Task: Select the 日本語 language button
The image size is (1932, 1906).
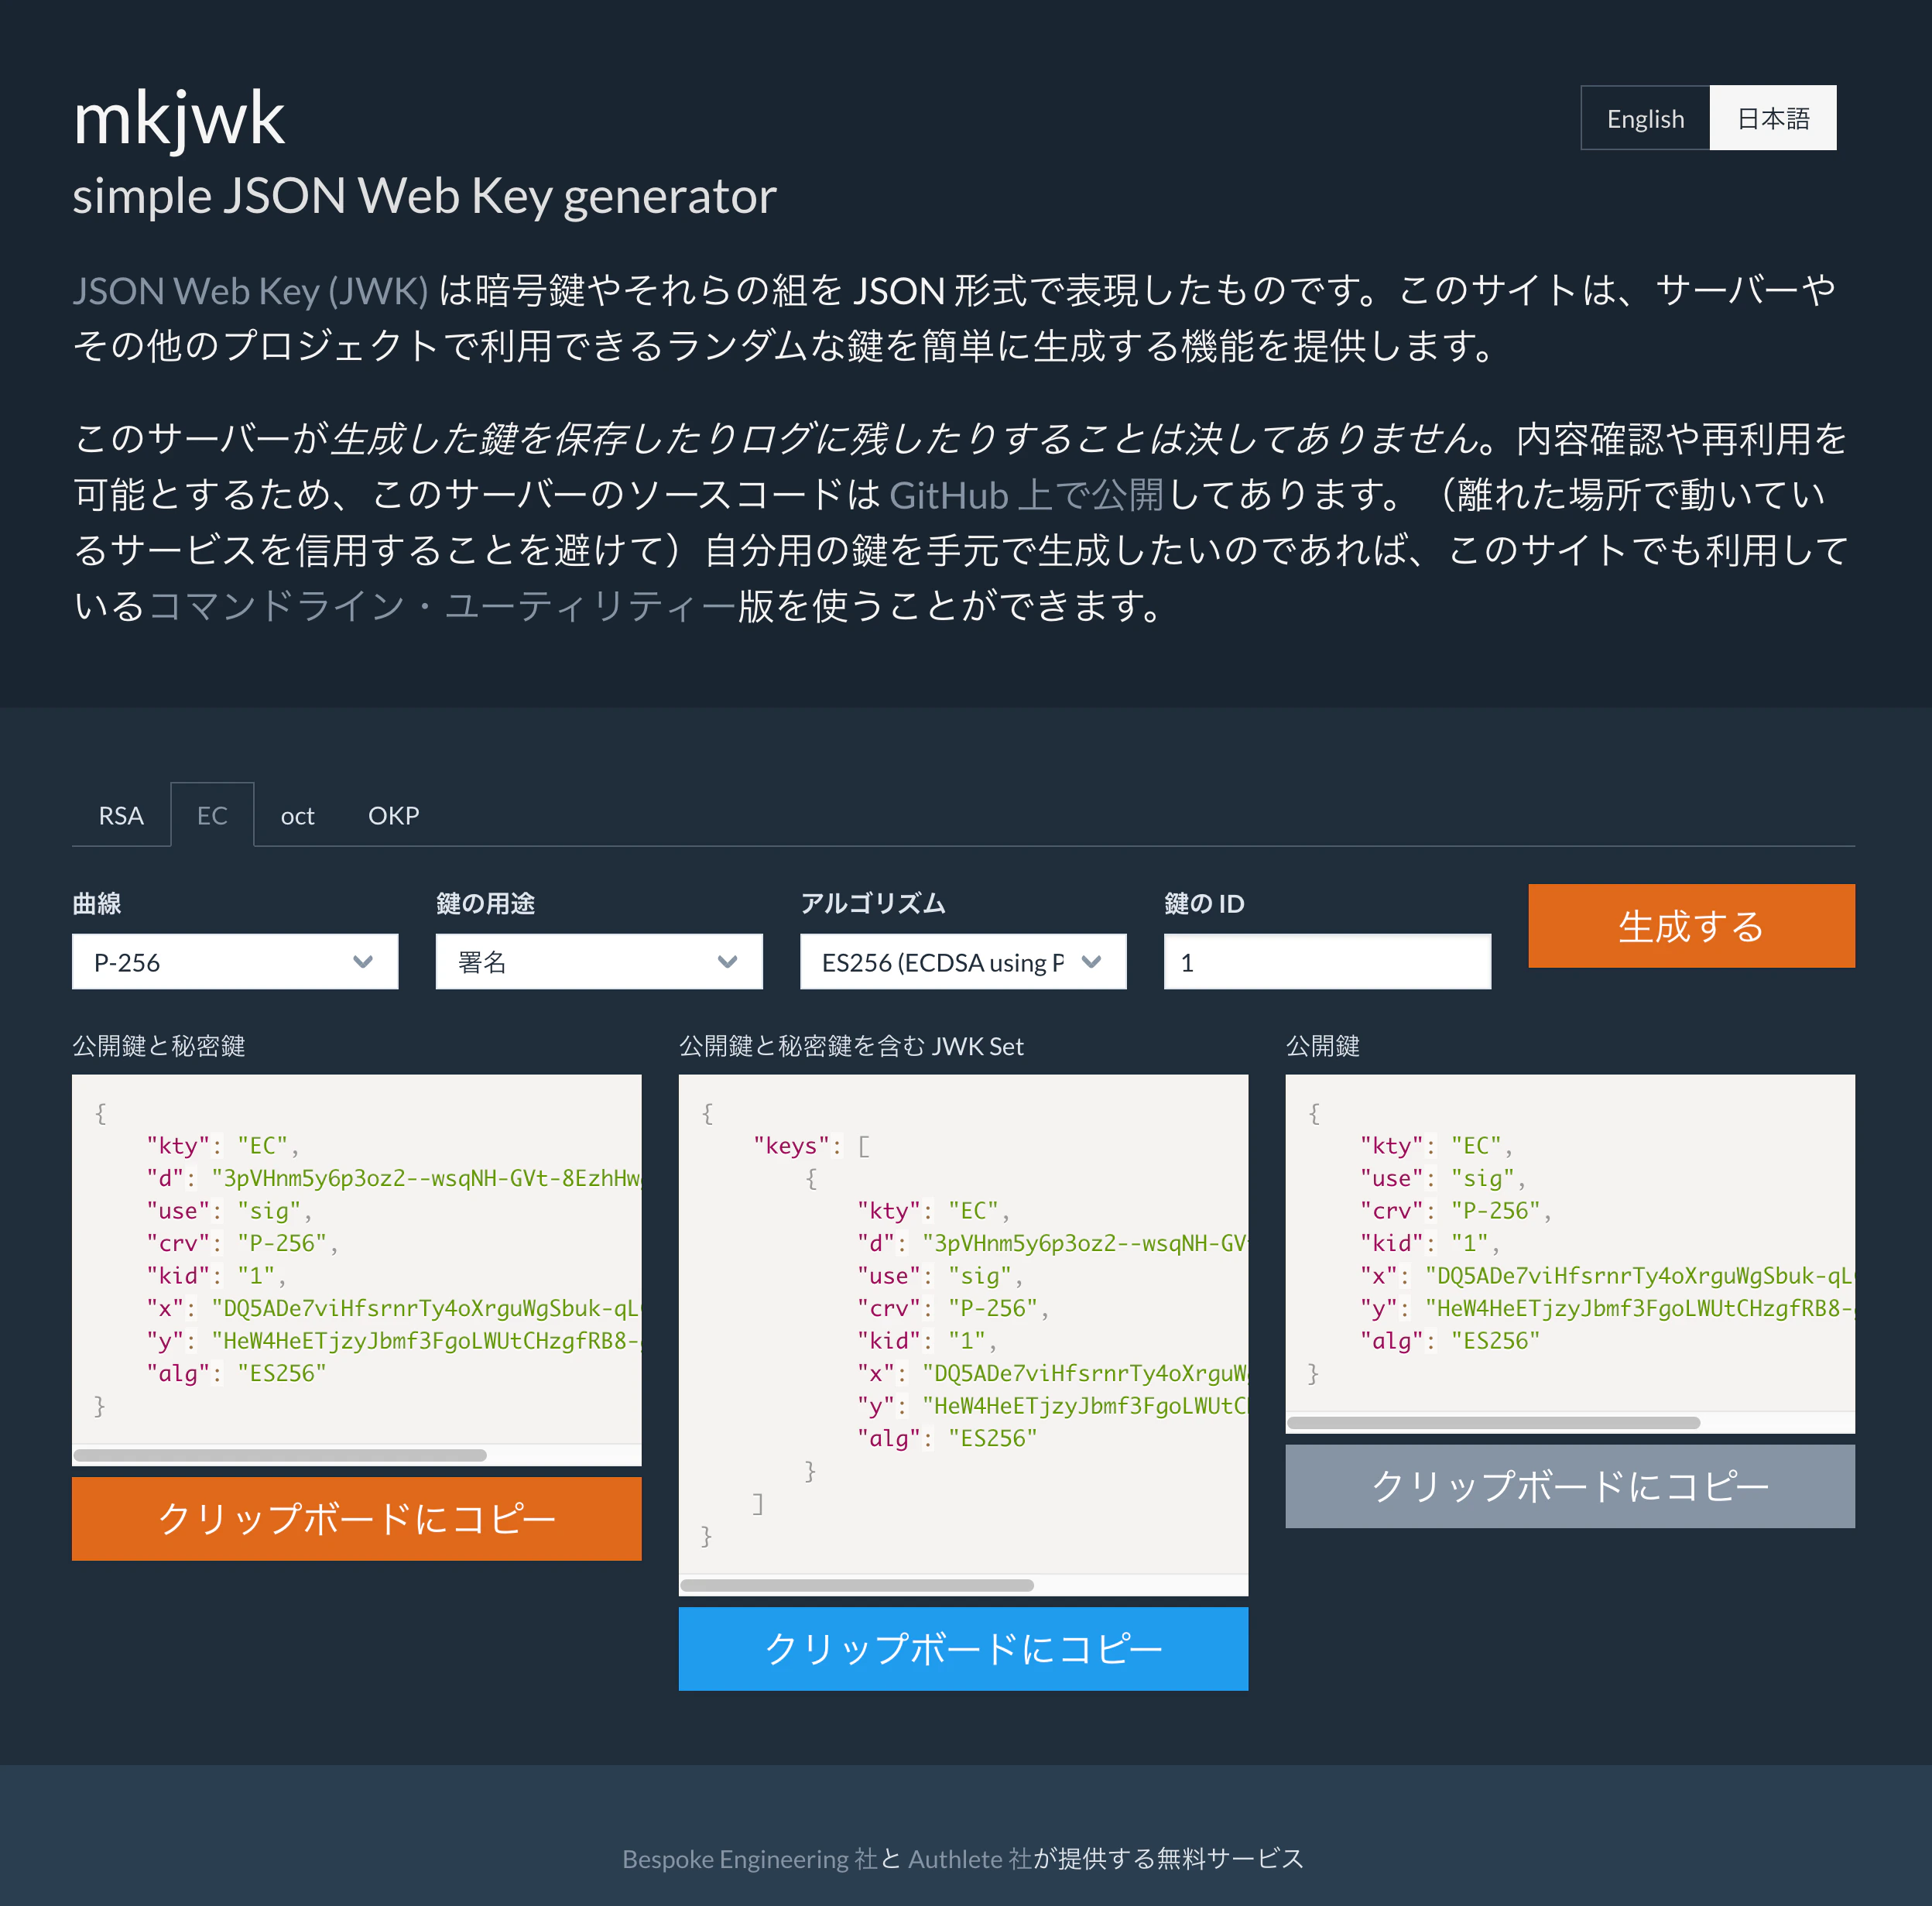Action: pyautogui.click(x=1772, y=118)
